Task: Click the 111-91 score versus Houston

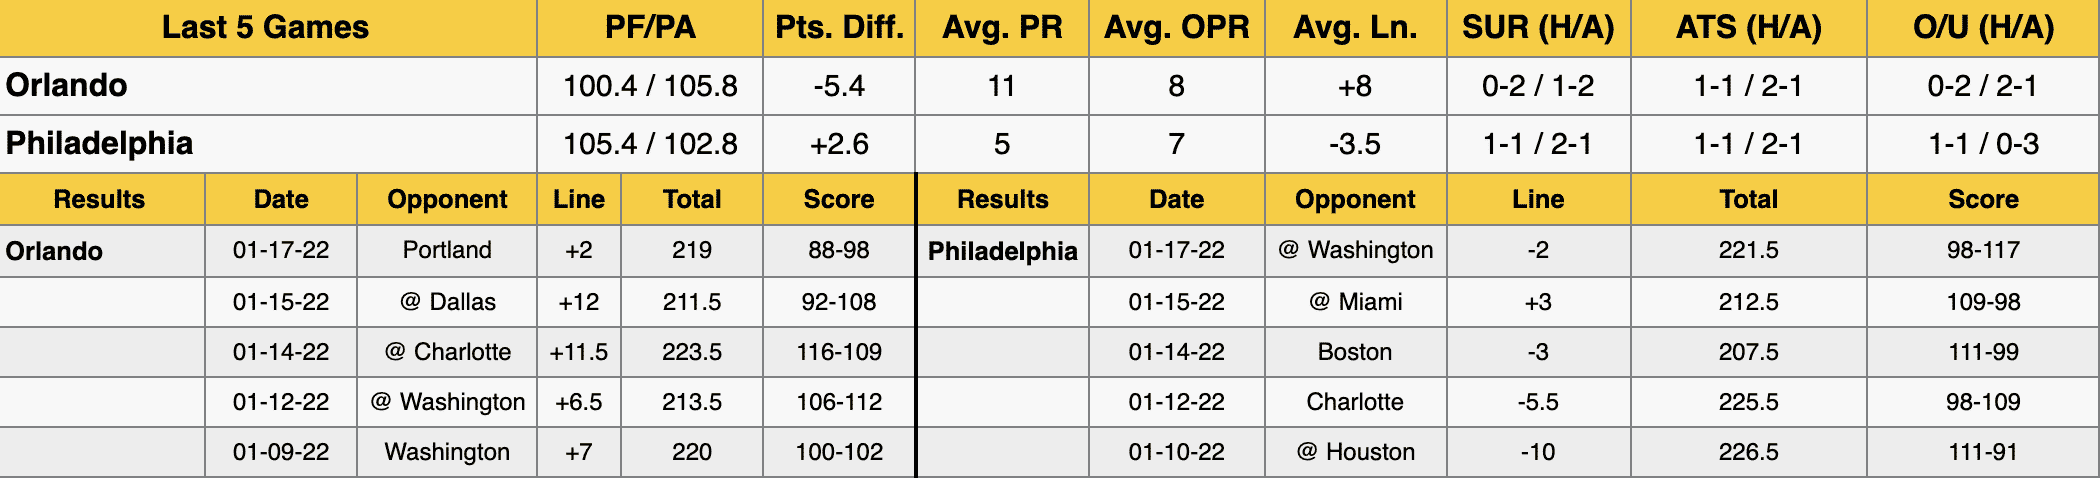Action: point(1984,452)
